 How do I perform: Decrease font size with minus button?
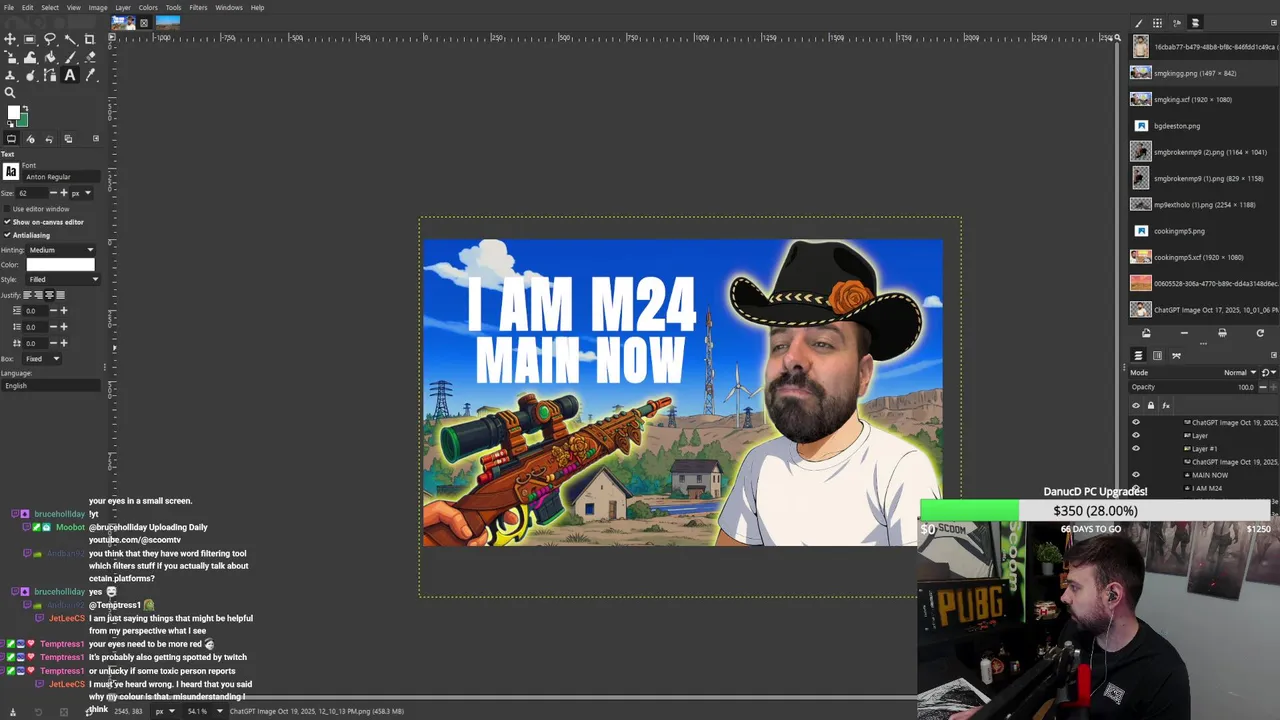[x=54, y=193]
